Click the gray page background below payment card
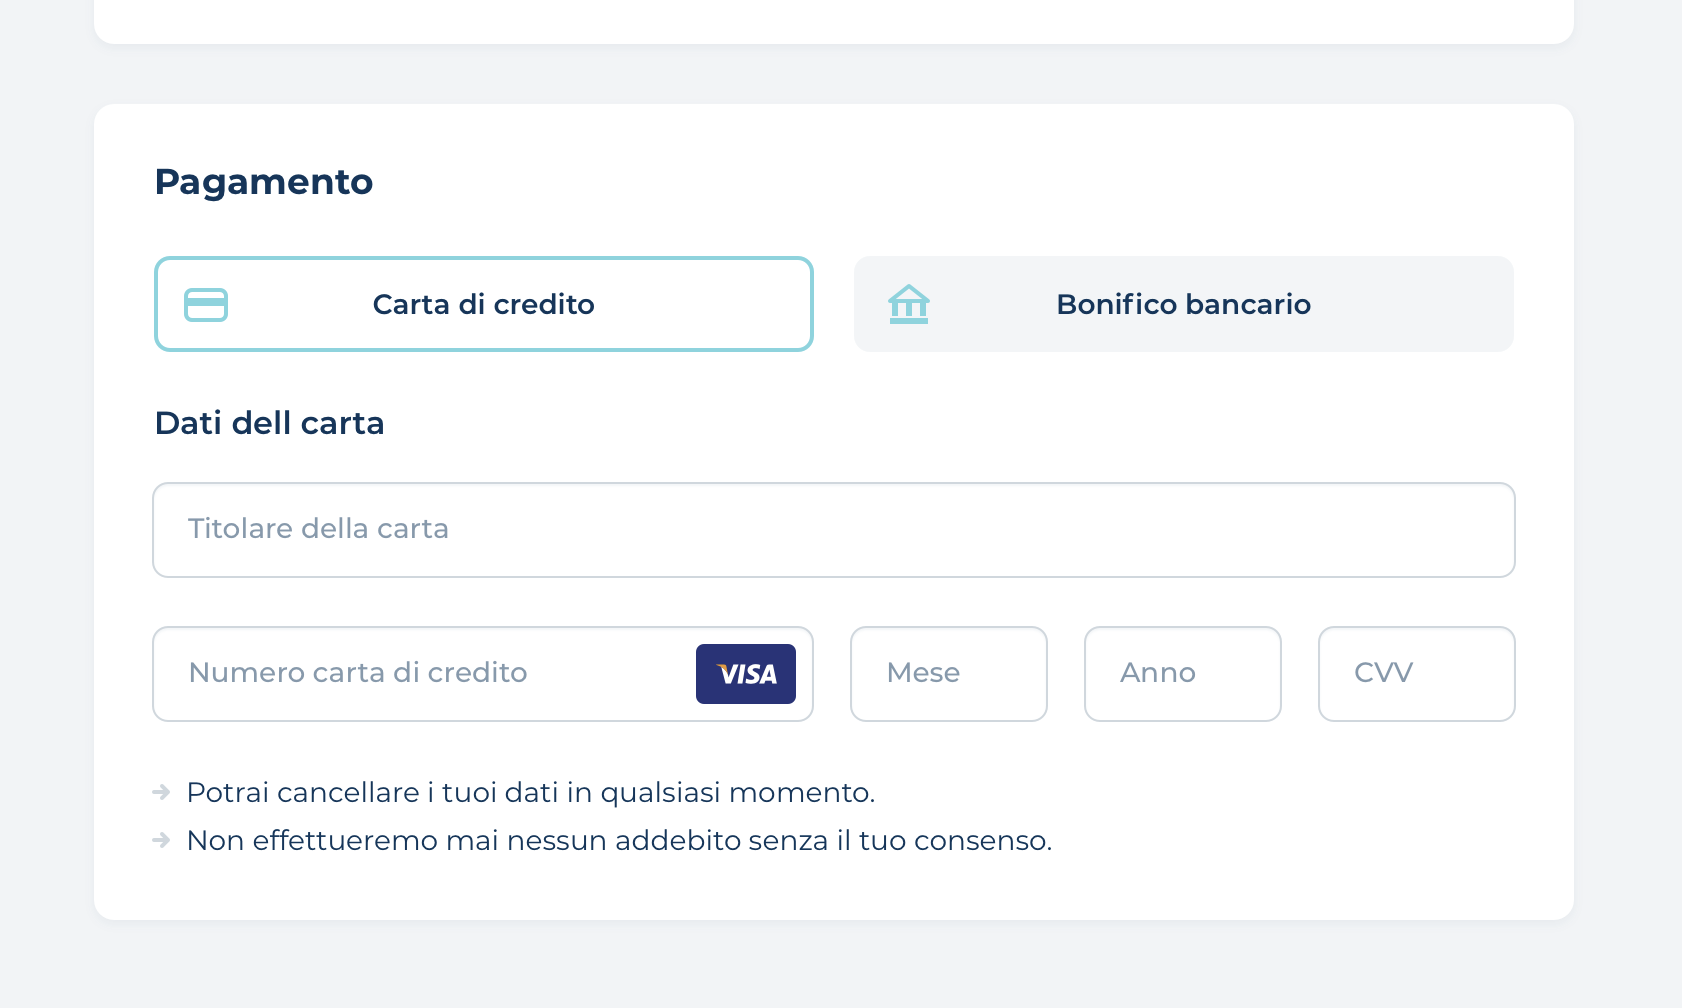 pyautogui.click(x=833, y=965)
